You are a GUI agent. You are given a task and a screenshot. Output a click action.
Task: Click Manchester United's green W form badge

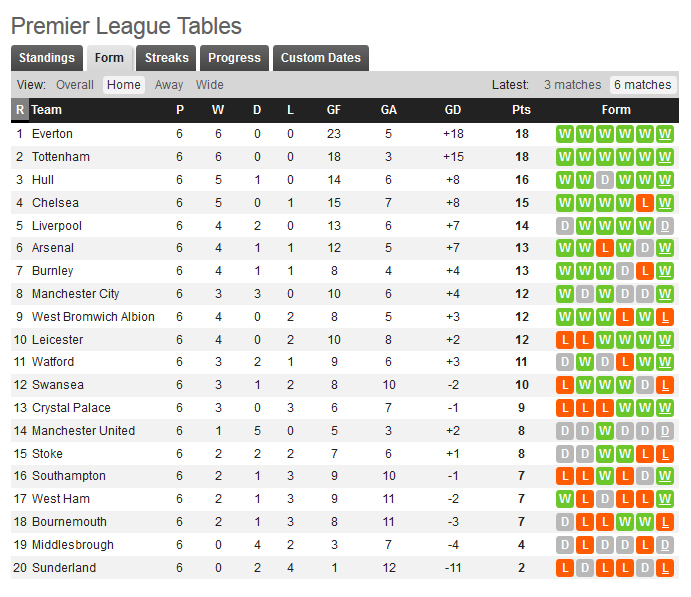click(x=605, y=431)
